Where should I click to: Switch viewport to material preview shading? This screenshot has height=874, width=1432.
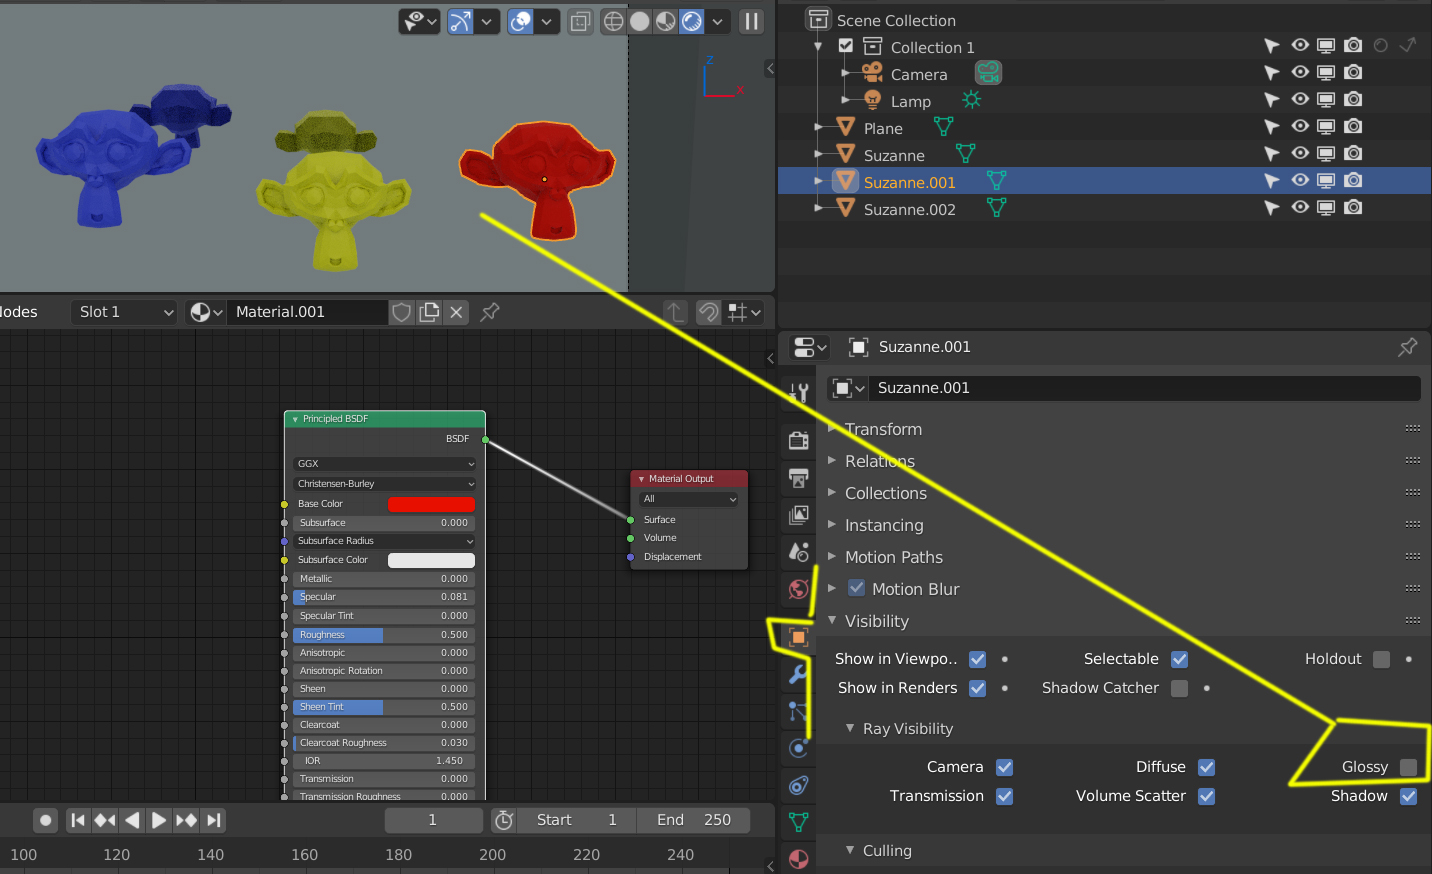pos(666,21)
